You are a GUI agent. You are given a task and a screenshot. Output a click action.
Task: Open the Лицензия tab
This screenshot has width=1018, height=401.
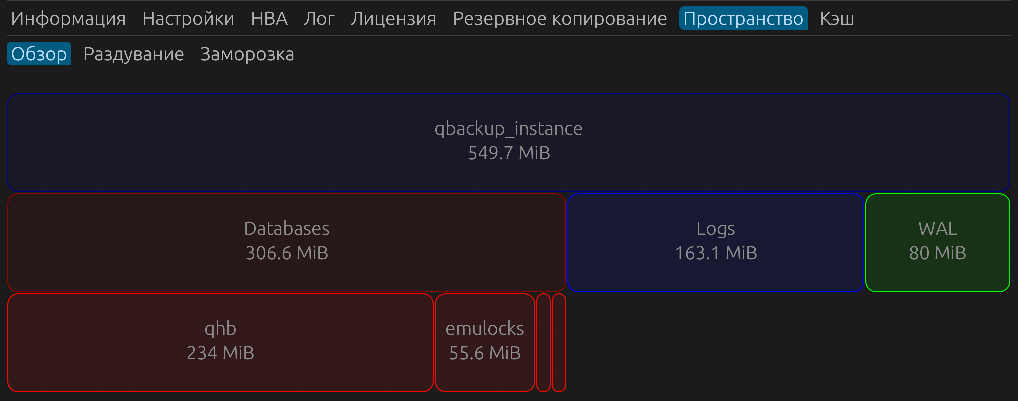(394, 19)
